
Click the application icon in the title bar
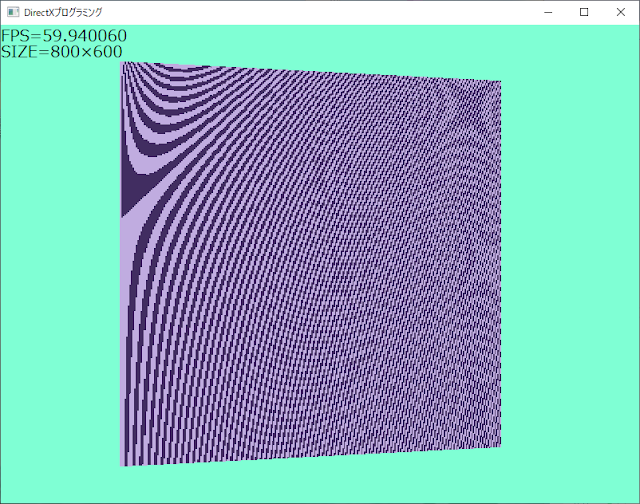coord(13,12)
